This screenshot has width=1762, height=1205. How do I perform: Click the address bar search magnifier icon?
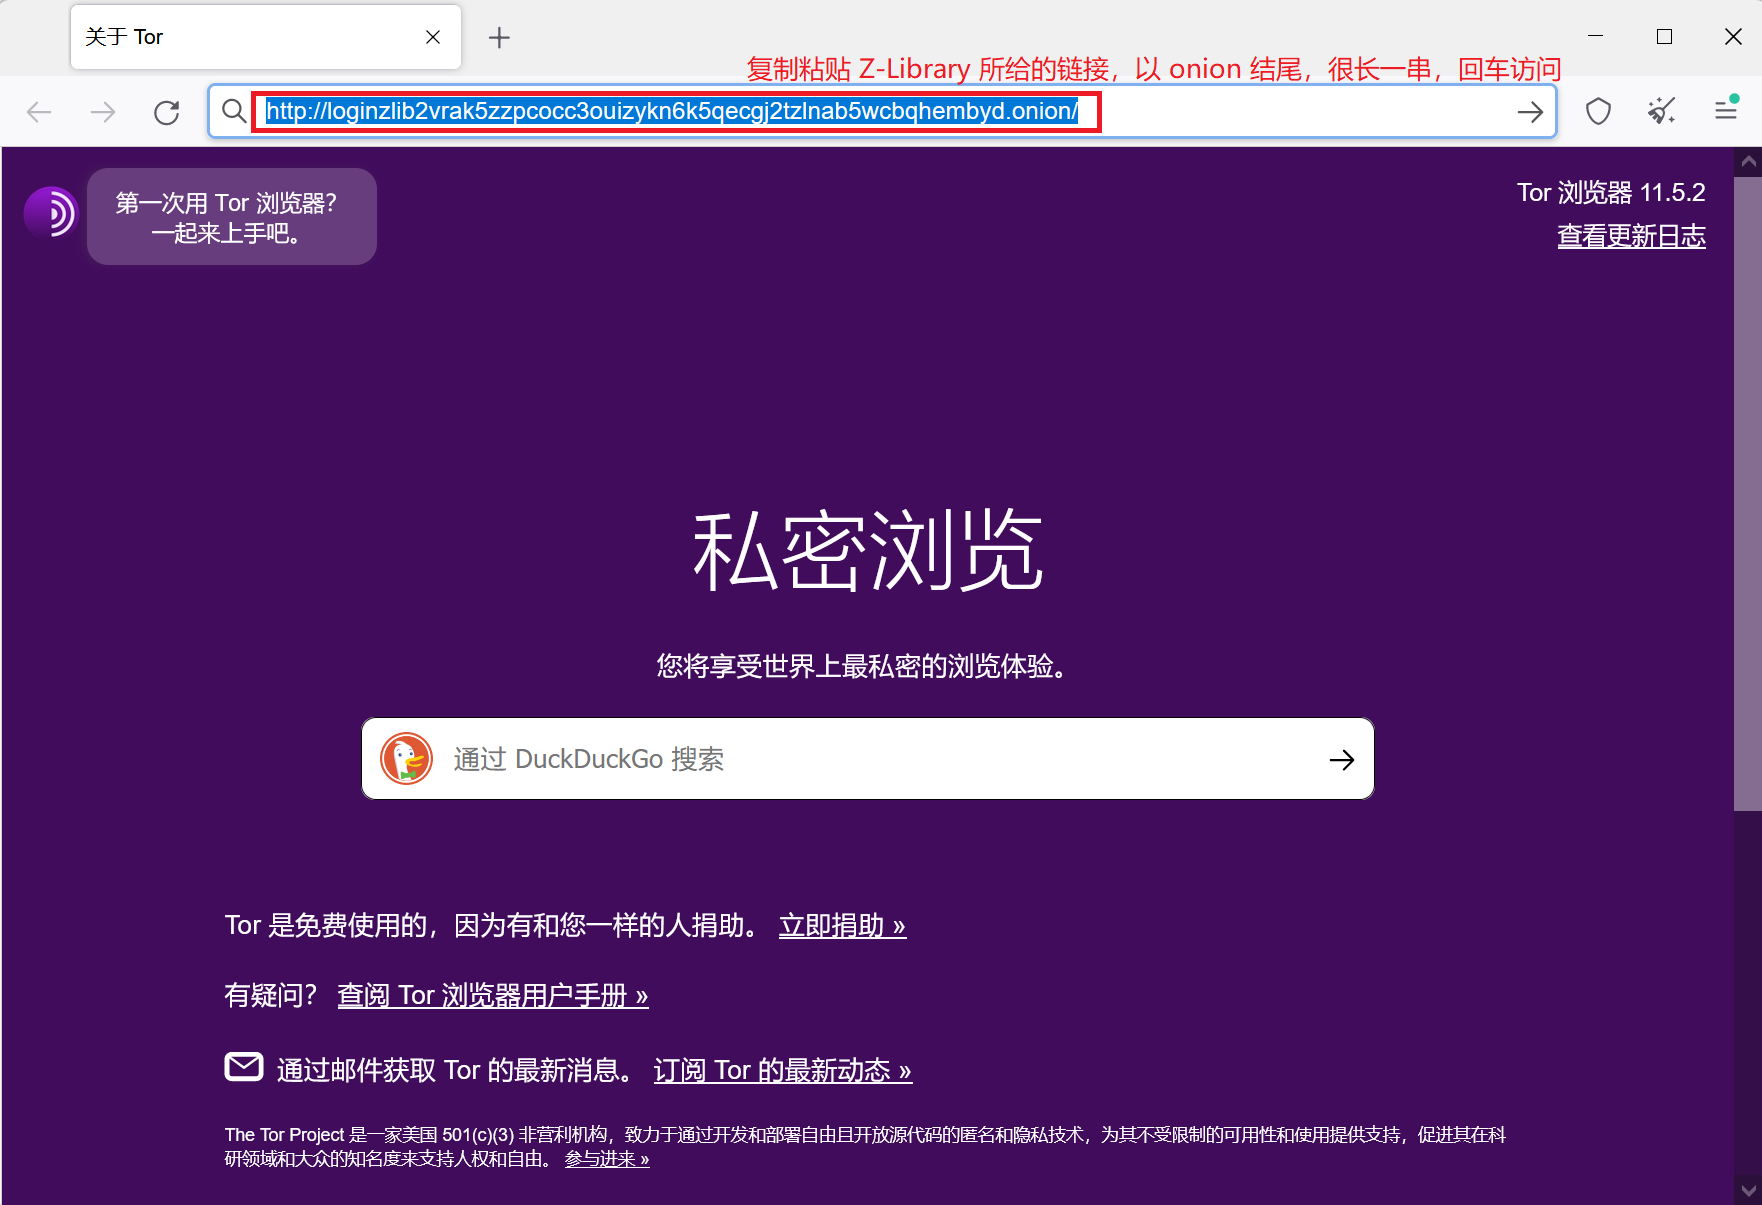tap(233, 111)
